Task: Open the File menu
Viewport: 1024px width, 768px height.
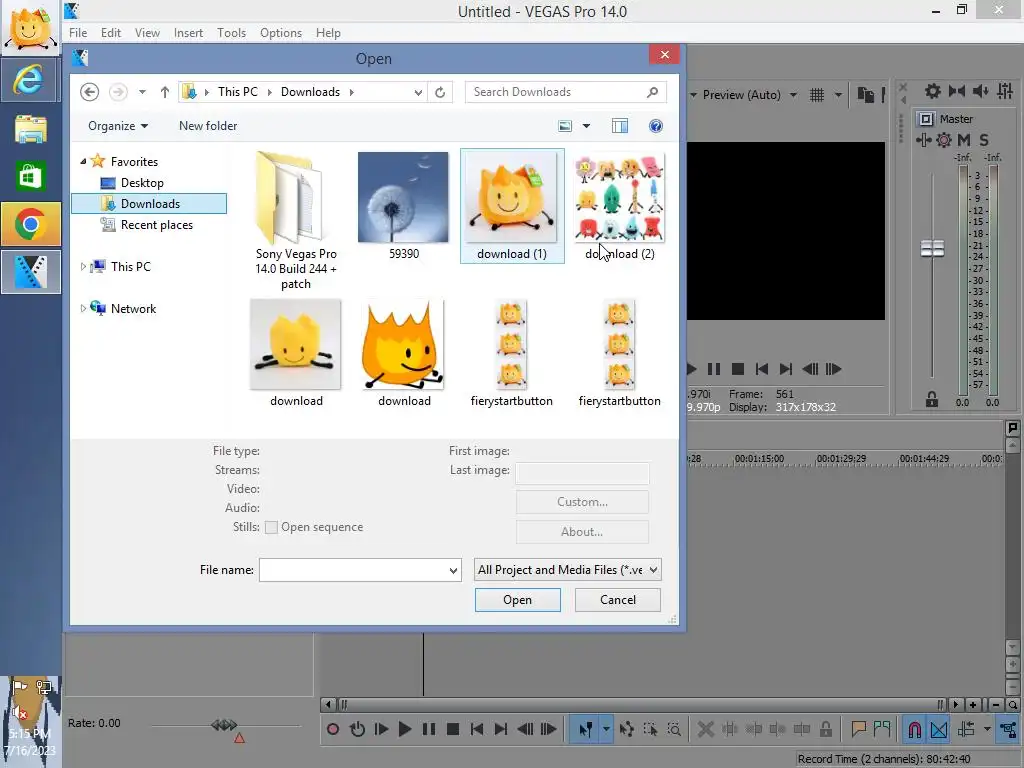Action: tap(78, 33)
